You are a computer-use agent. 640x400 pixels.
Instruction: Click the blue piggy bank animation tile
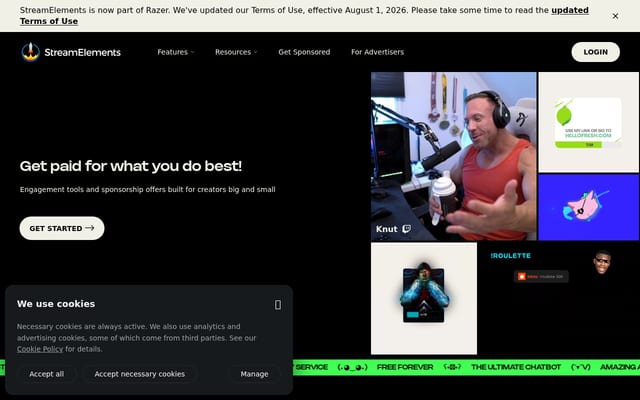pyautogui.click(x=589, y=207)
